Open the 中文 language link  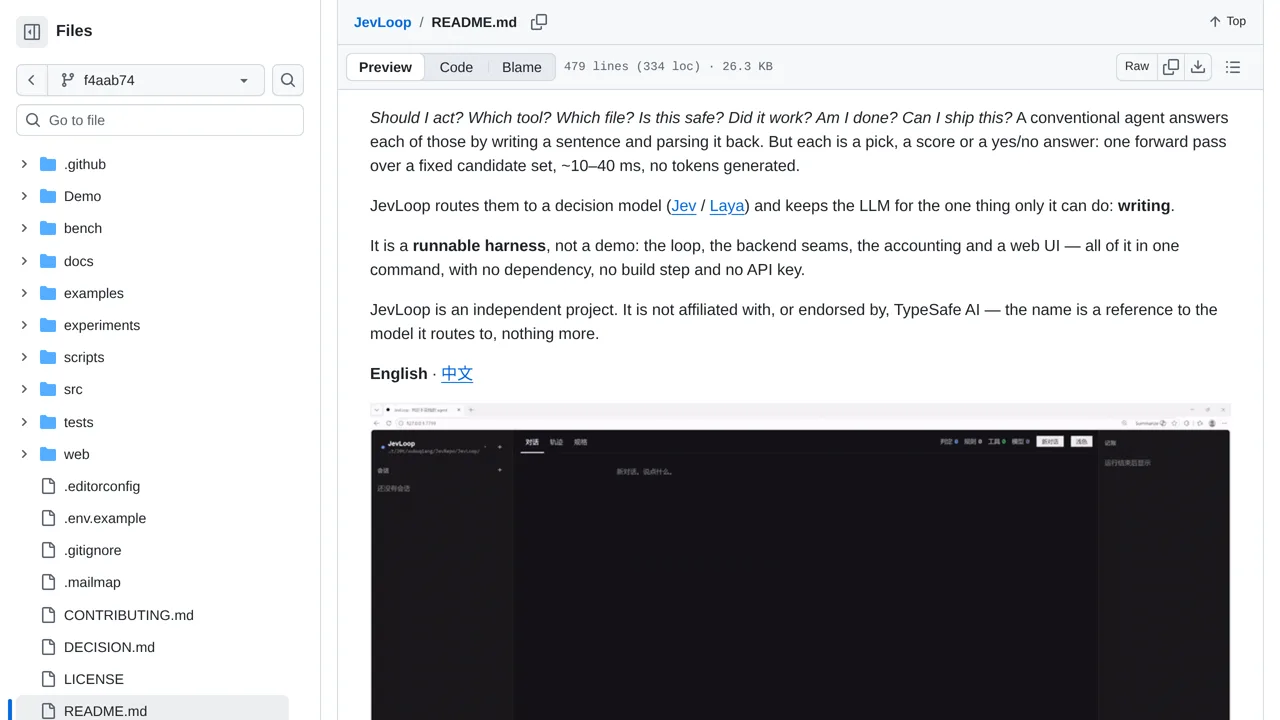click(x=457, y=373)
